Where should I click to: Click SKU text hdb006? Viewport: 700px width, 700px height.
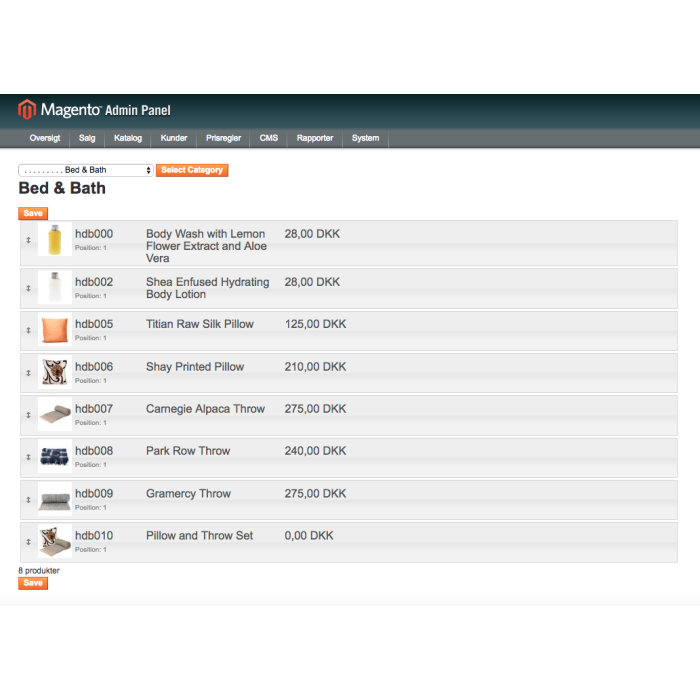[x=94, y=367]
